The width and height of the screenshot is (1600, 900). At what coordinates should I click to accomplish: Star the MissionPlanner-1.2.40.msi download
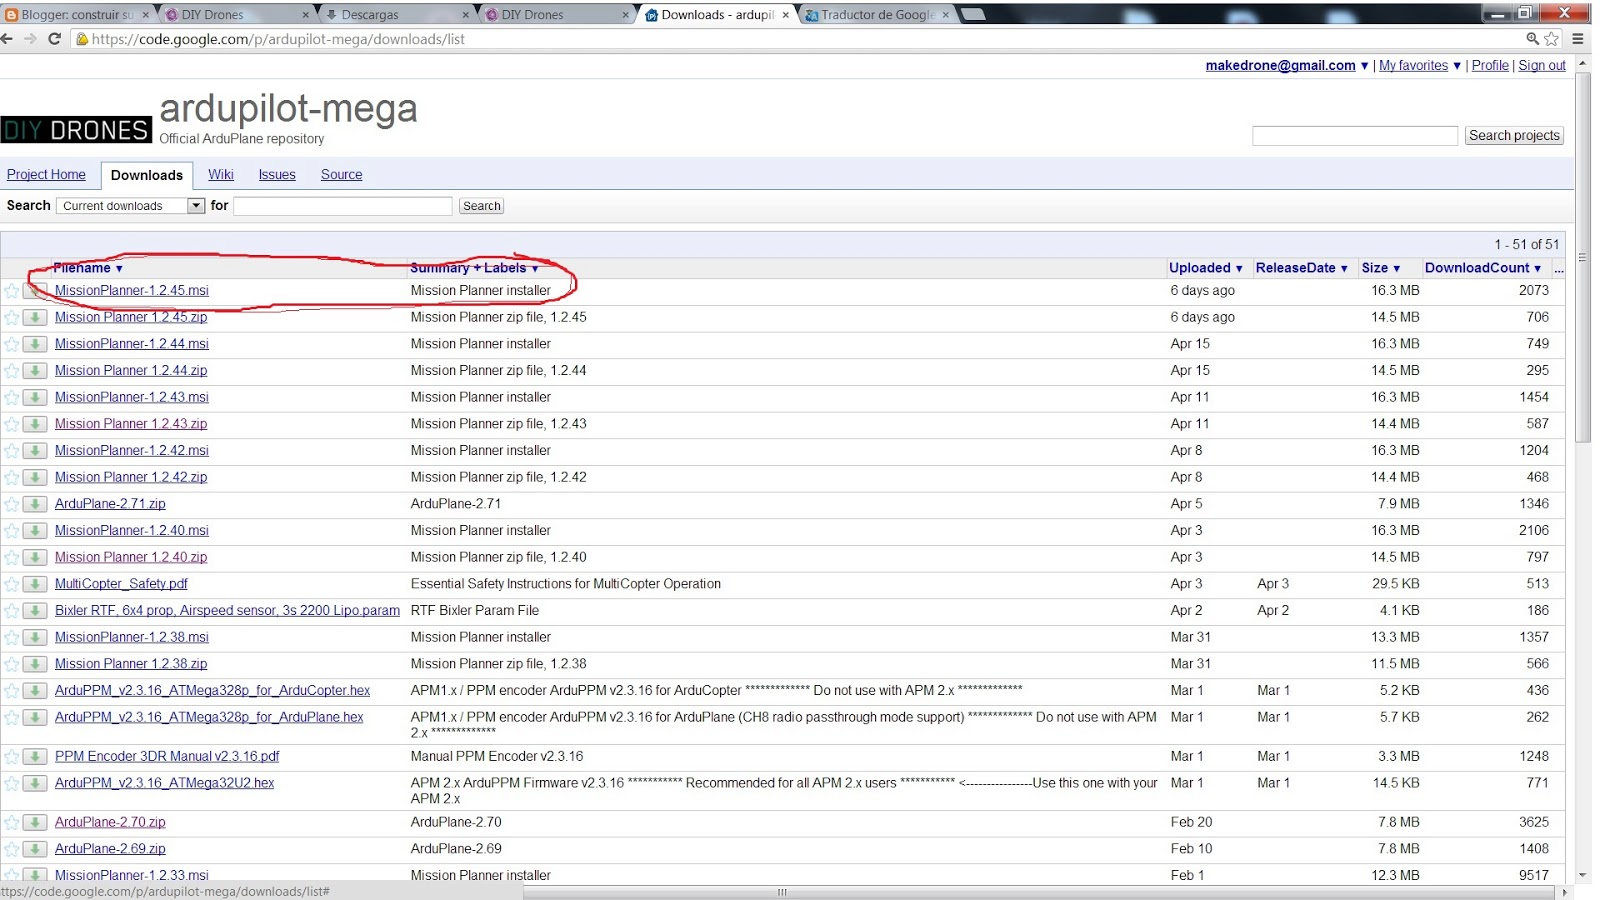pos(11,531)
